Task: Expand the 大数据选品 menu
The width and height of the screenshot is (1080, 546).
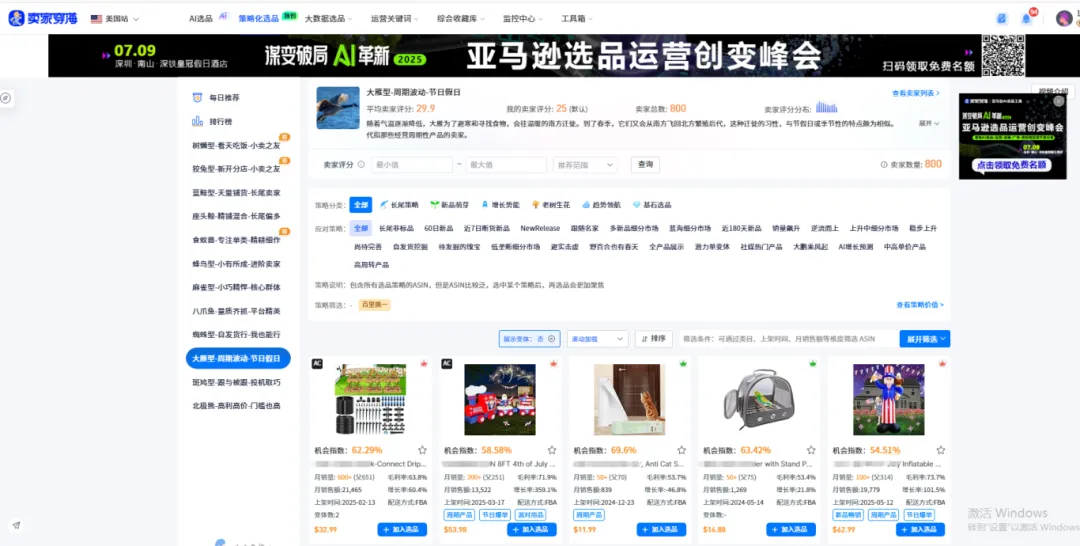Action: tap(329, 19)
